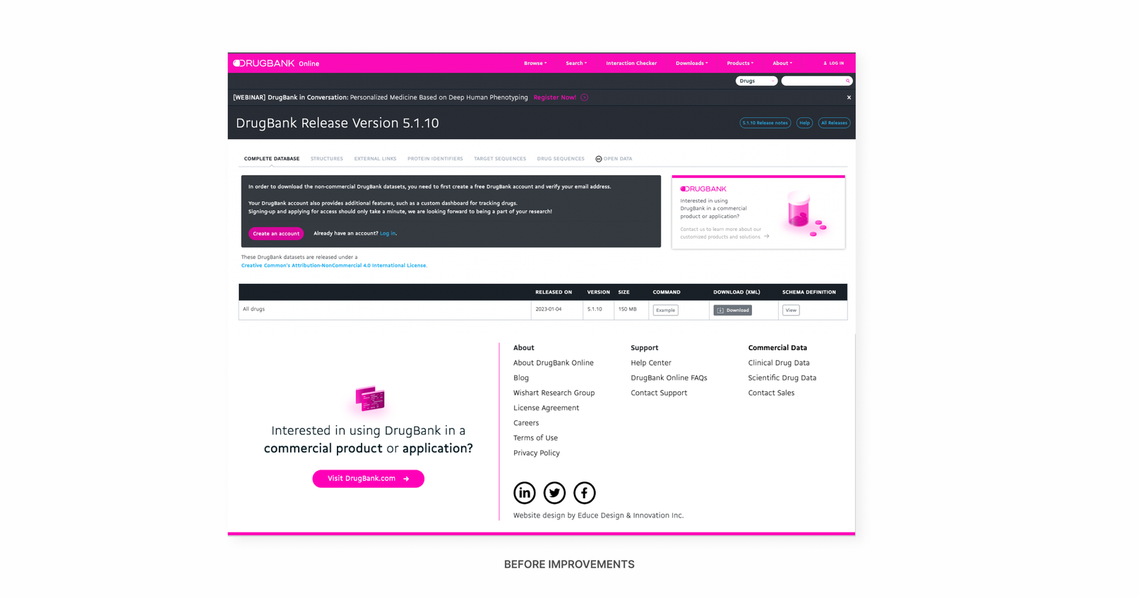Open the DrugBank Facebook icon
Image resolution: width=1139 pixels, height=598 pixels.
[x=584, y=493]
